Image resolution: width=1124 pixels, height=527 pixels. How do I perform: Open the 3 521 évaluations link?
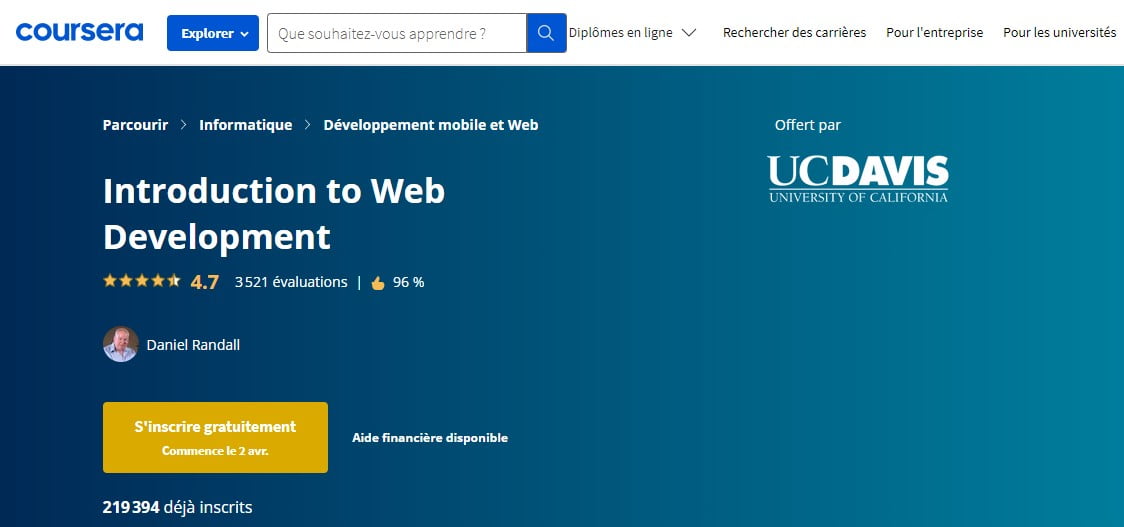click(x=291, y=282)
